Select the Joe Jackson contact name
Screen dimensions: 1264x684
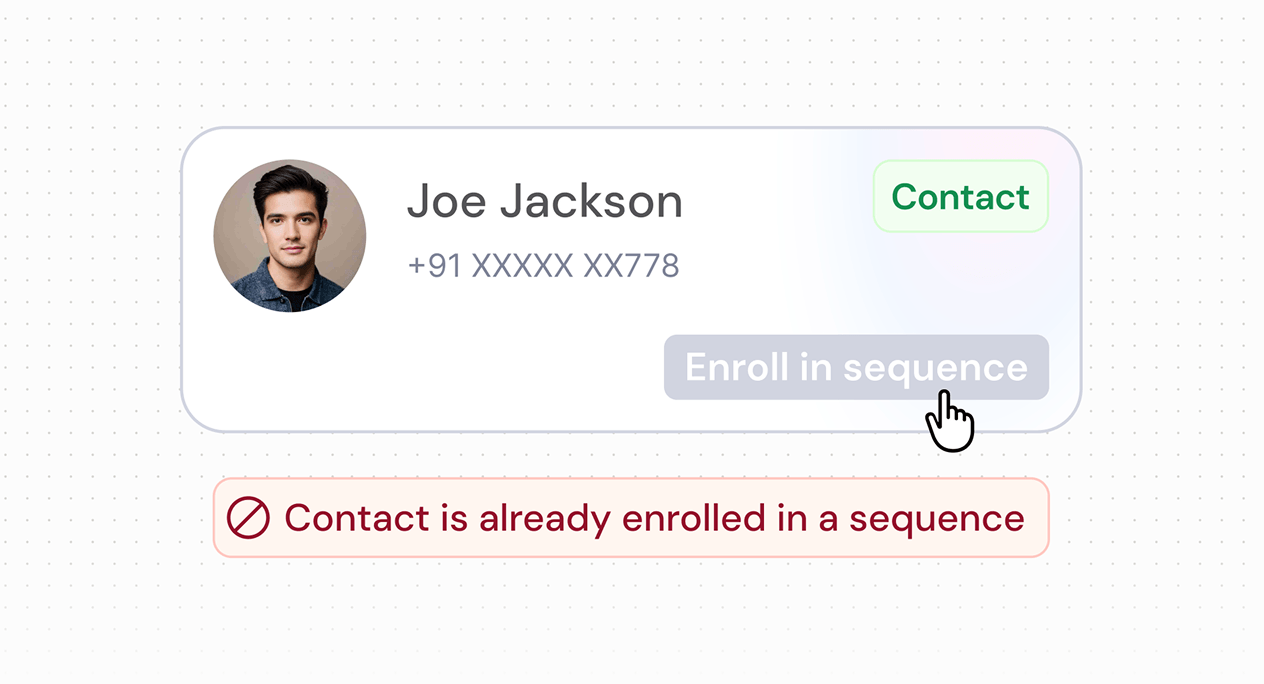coord(544,202)
